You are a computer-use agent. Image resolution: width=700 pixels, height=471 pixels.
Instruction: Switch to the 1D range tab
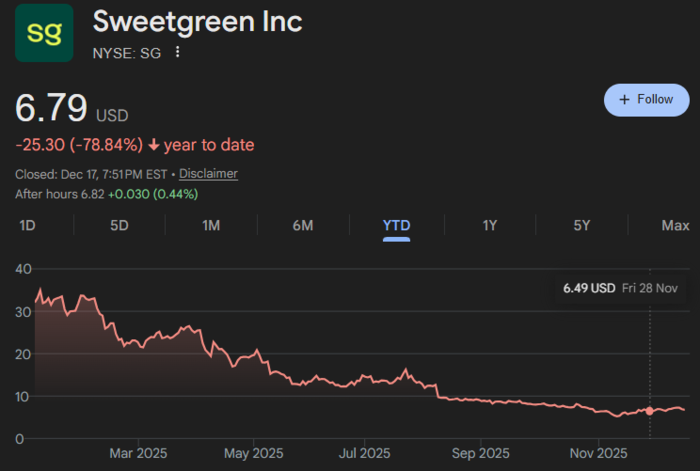pyautogui.click(x=28, y=225)
